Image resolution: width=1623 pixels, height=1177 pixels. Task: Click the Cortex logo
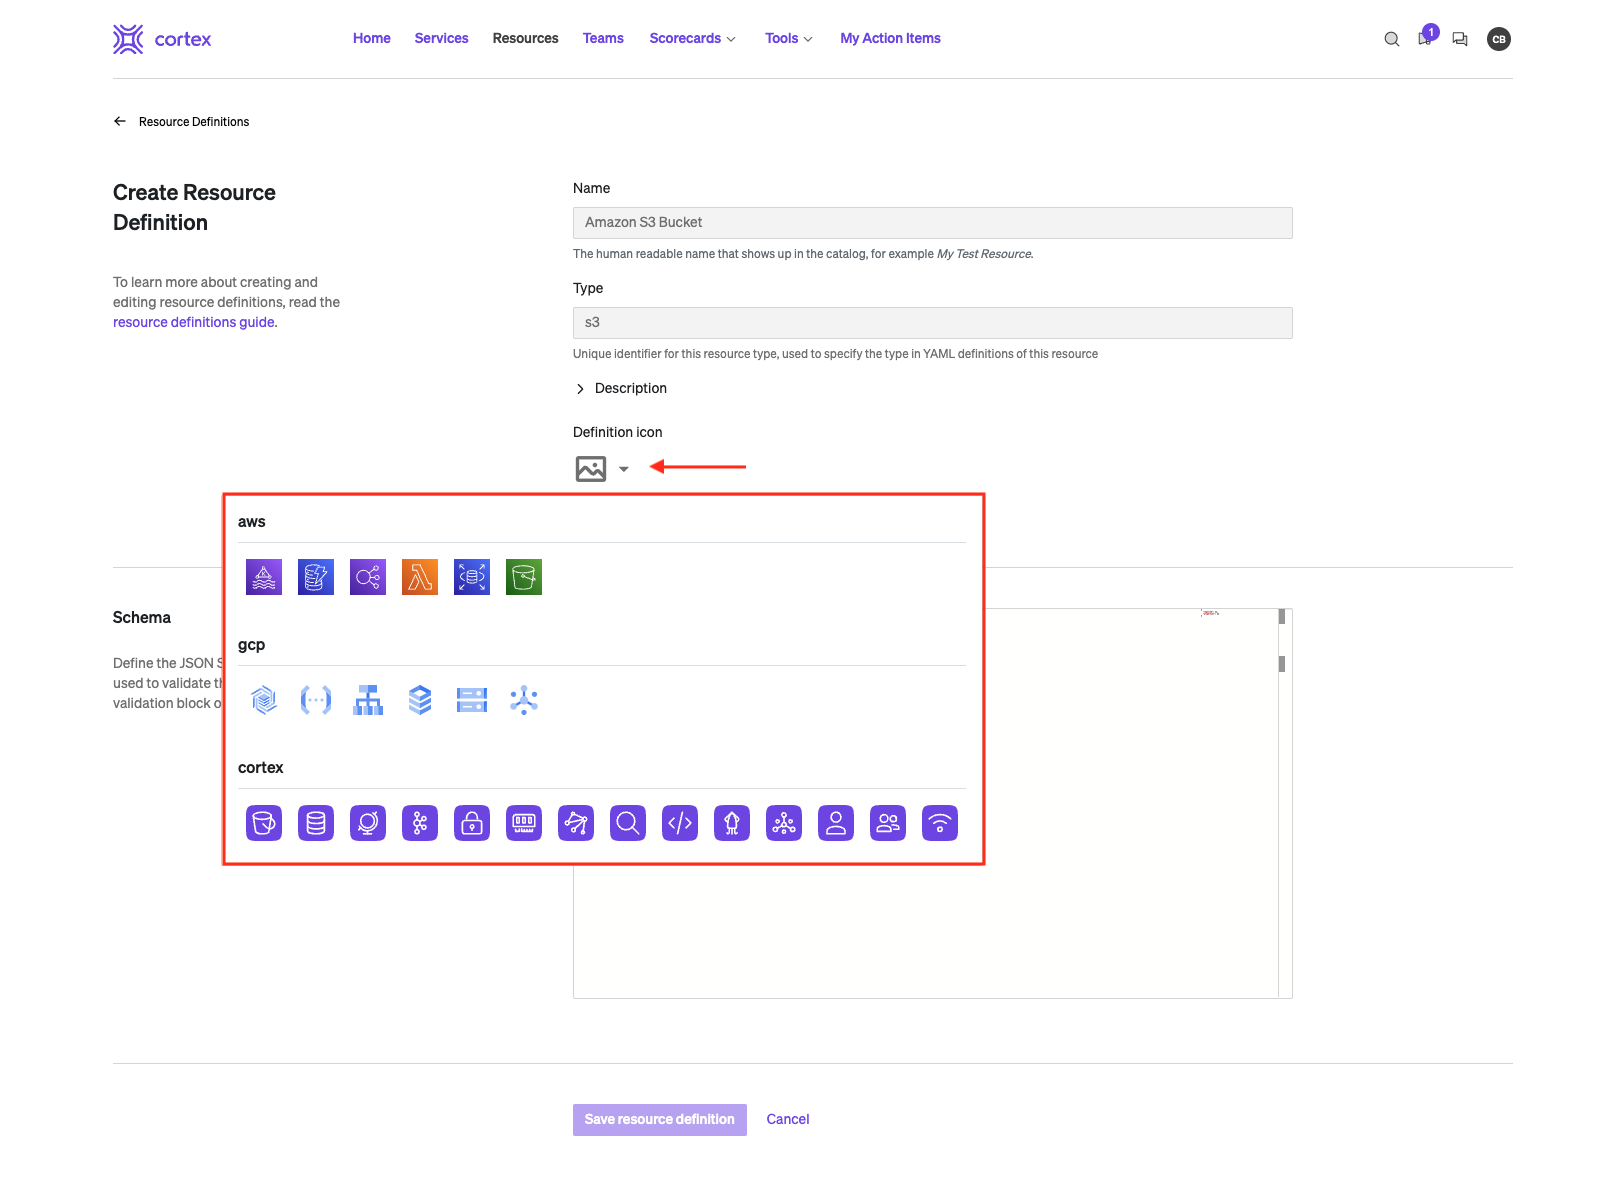pyautogui.click(x=162, y=39)
